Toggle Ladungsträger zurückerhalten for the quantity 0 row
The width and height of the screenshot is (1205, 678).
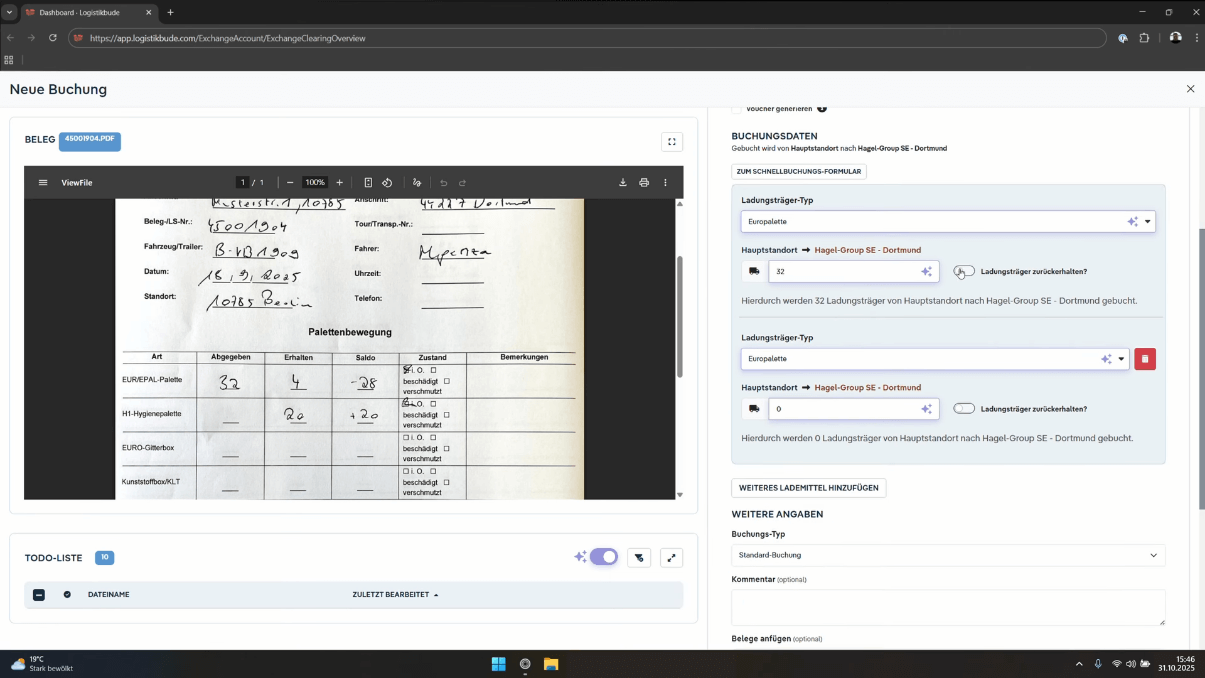964,408
